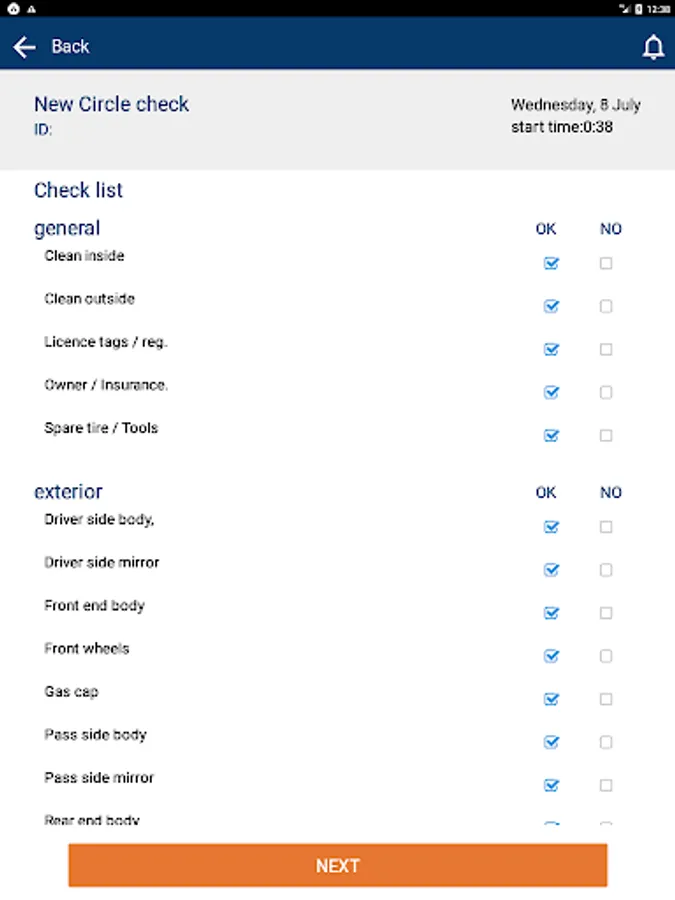Image resolution: width=675 pixels, height=900 pixels.
Task: Mark NO for Licence tags / reg.
Action: click(x=606, y=350)
